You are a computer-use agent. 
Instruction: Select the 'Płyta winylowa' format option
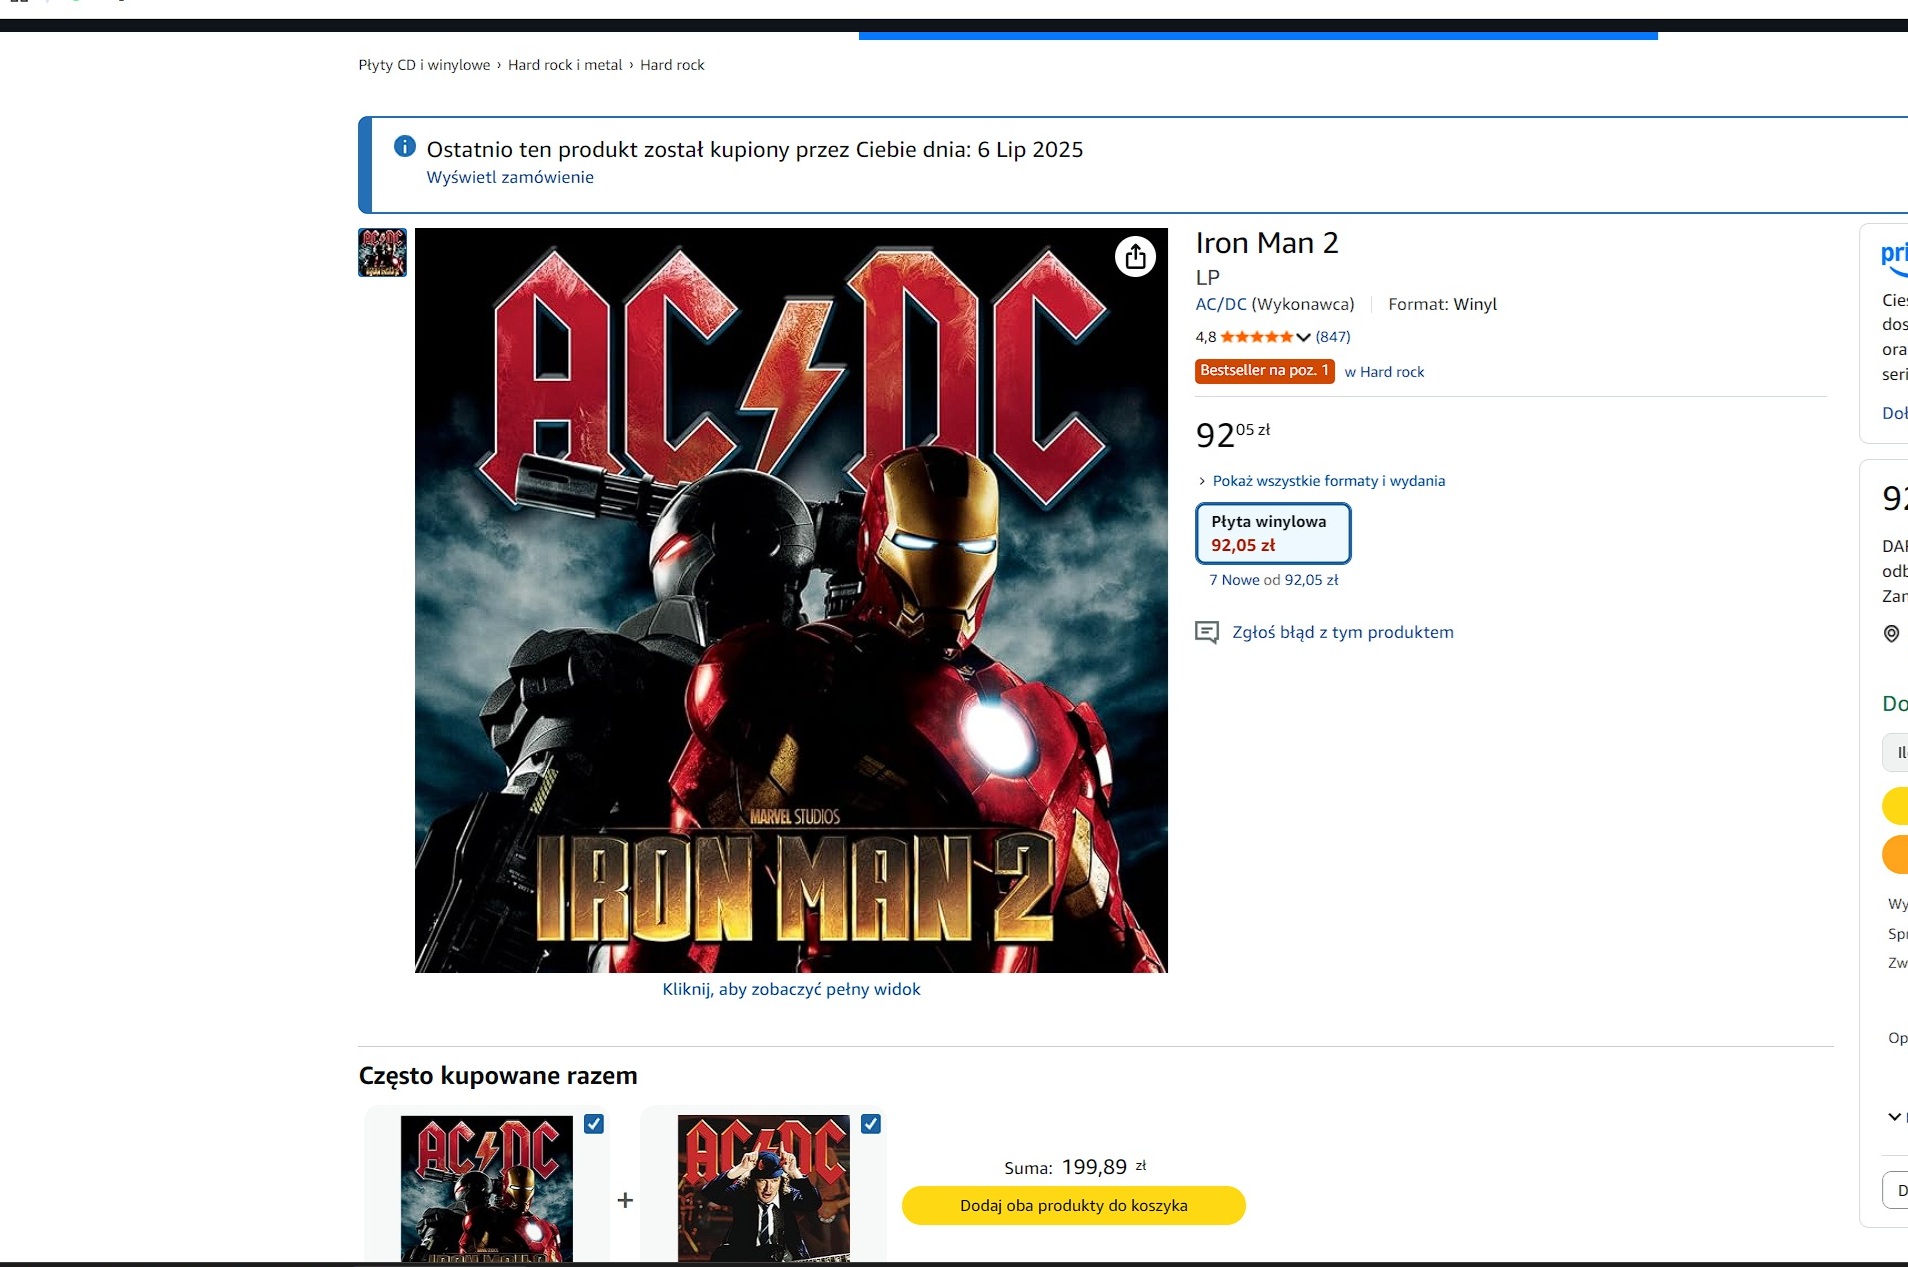pyautogui.click(x=1272, y=533)
